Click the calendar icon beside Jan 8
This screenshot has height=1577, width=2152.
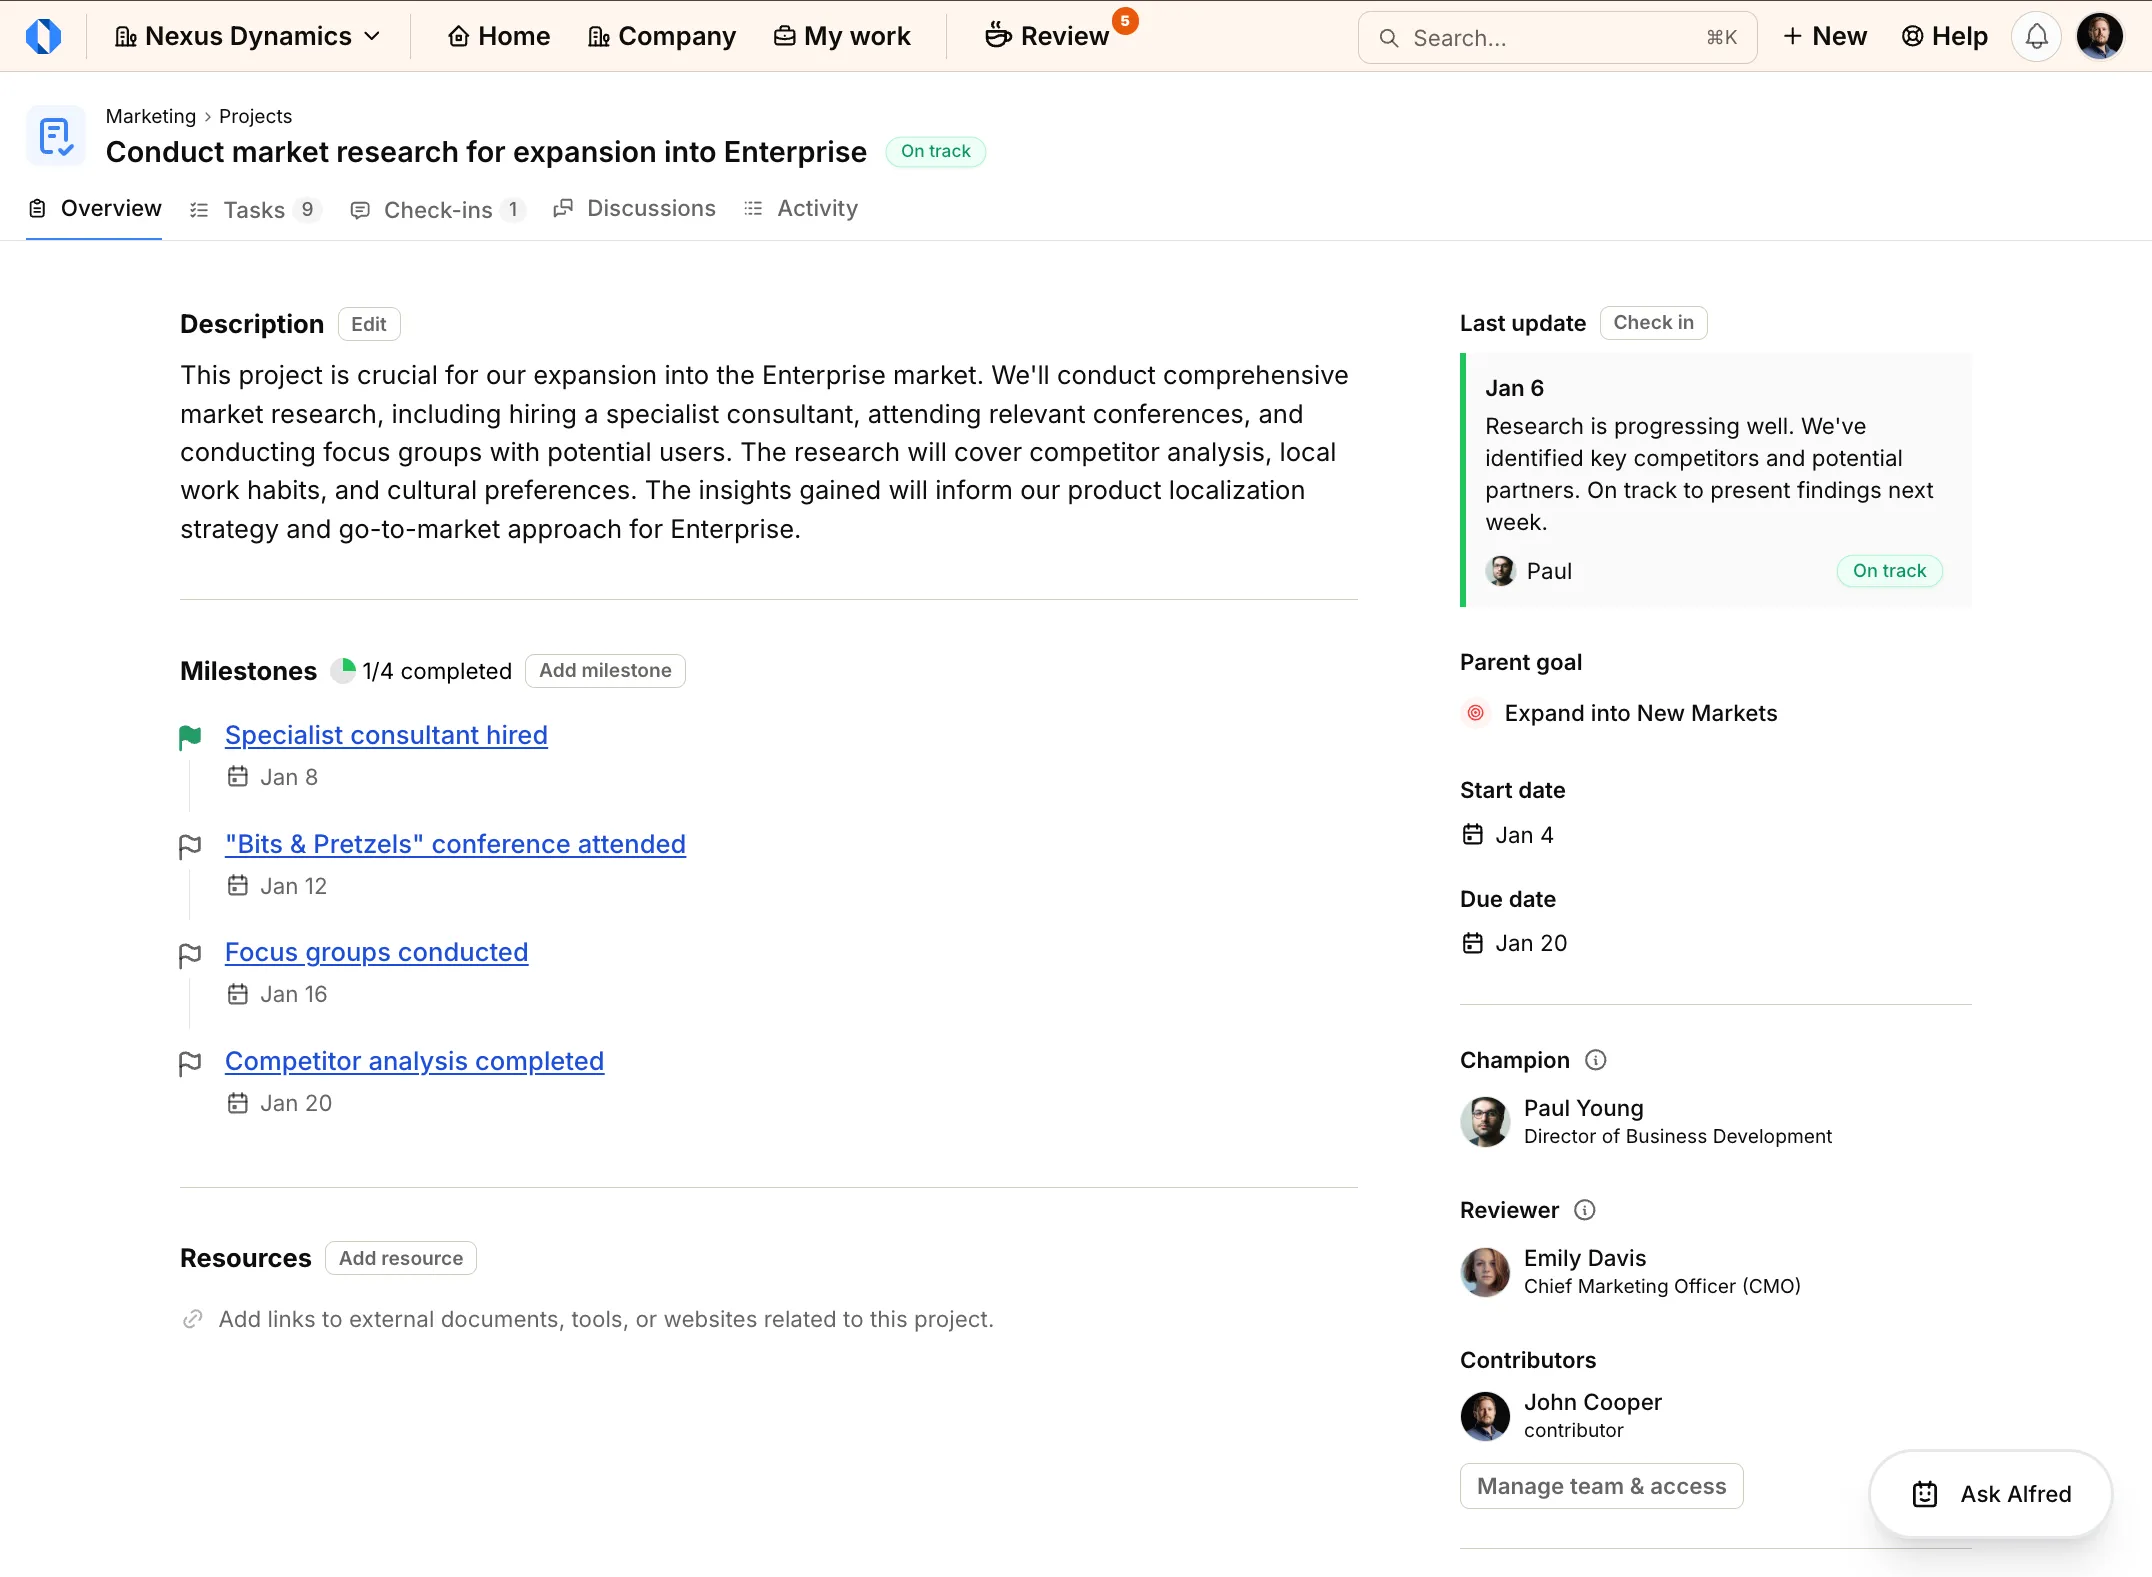237,776
